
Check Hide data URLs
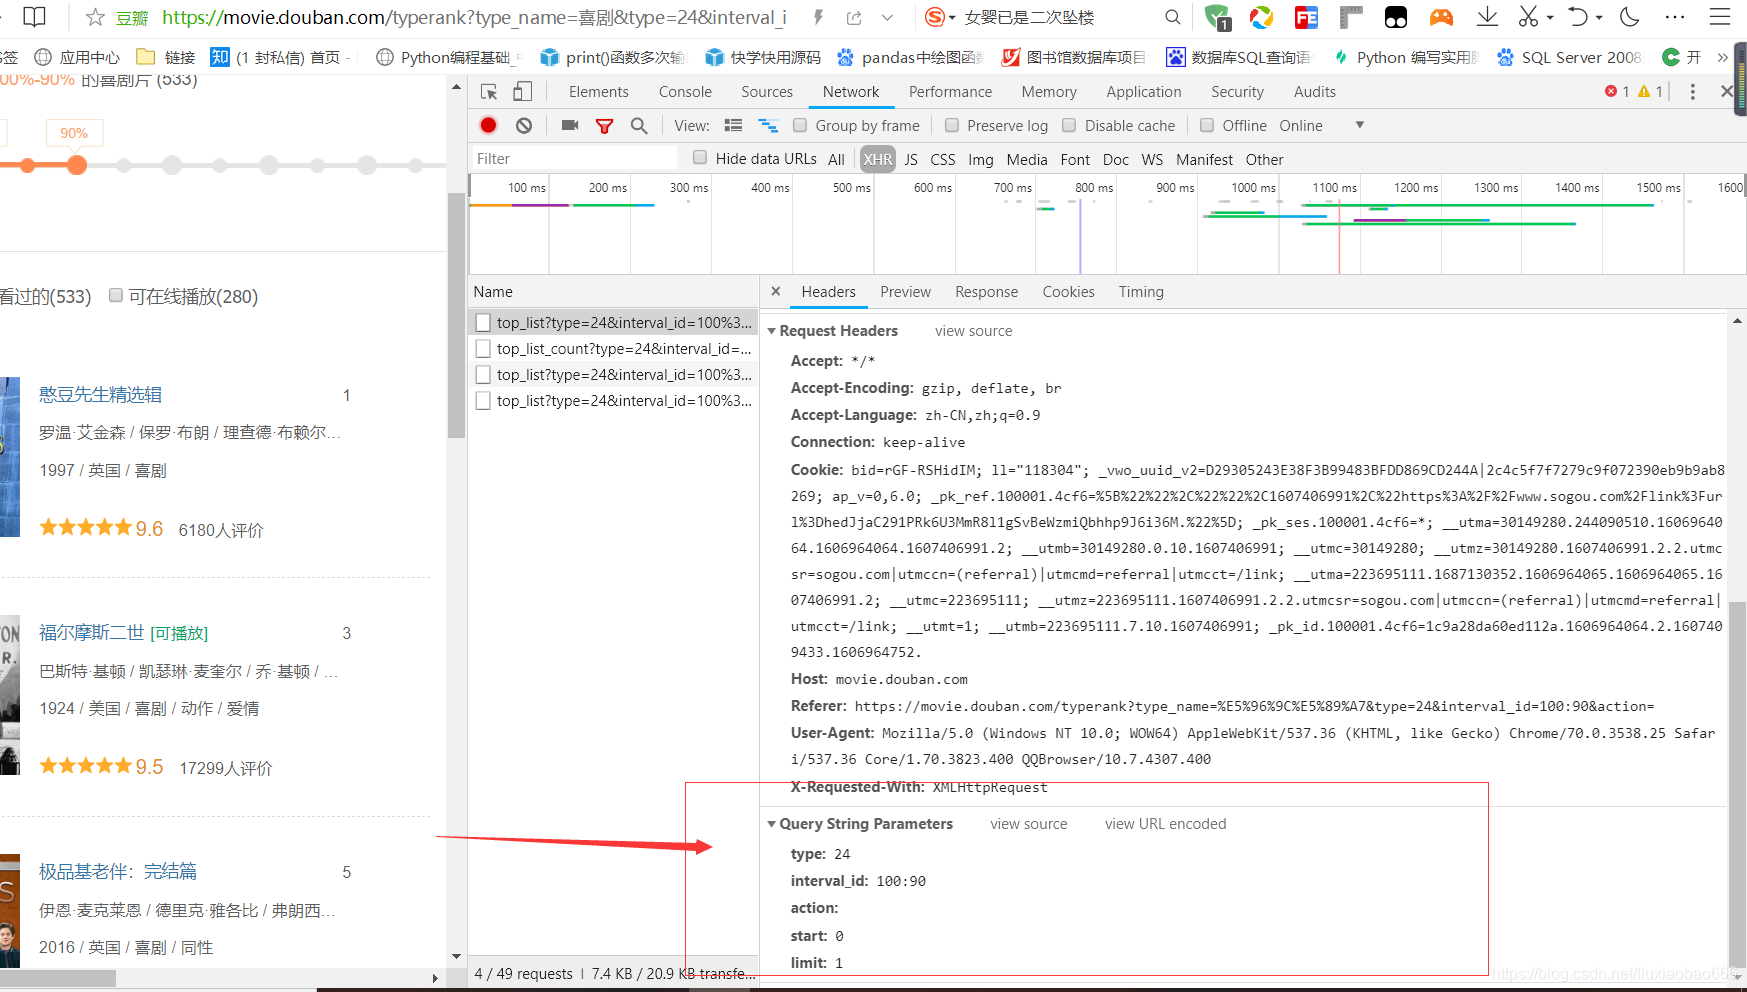pos(700,157)
